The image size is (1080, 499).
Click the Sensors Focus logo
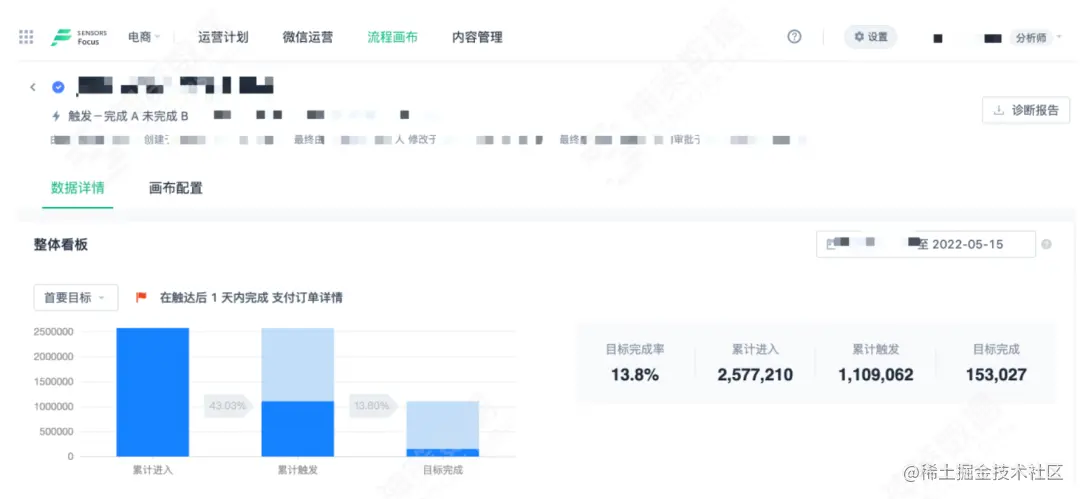click(80, 37)
